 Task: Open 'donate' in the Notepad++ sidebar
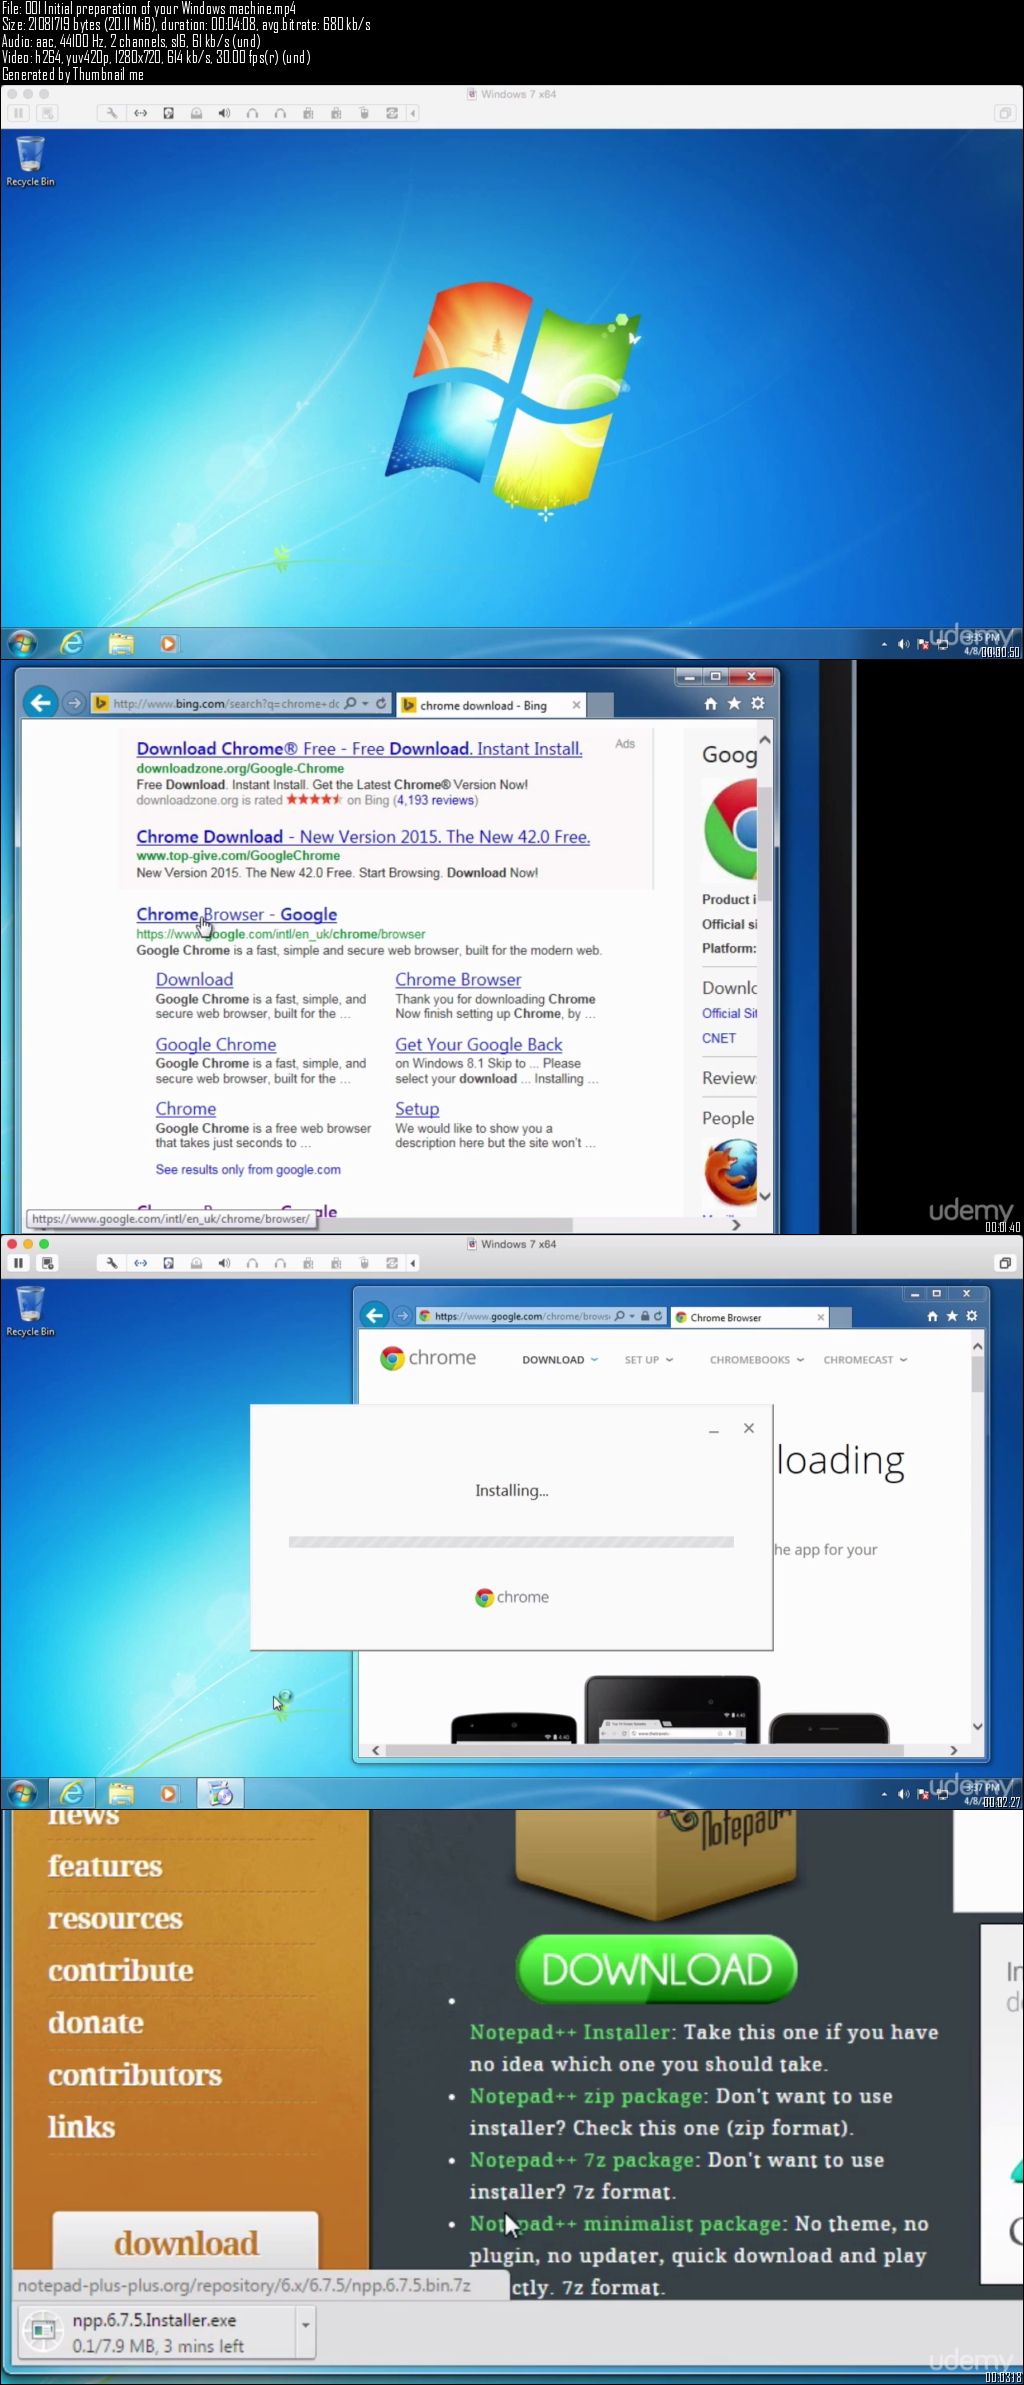(x=96, y=2022)
